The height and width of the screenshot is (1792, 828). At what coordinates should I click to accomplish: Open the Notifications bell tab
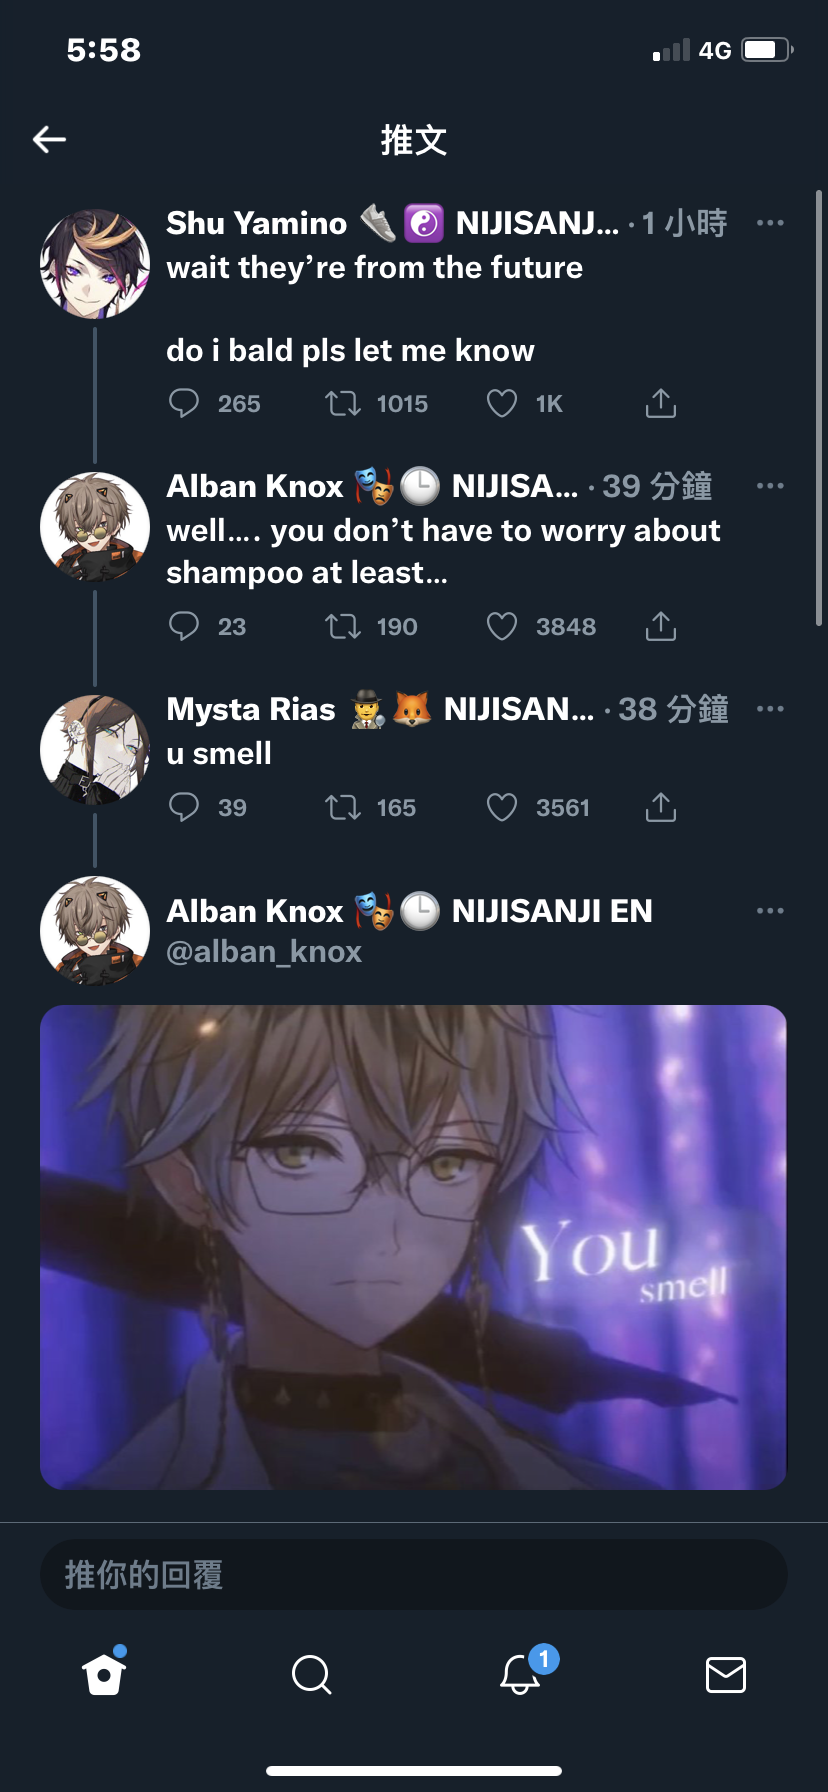[521, 1673]
